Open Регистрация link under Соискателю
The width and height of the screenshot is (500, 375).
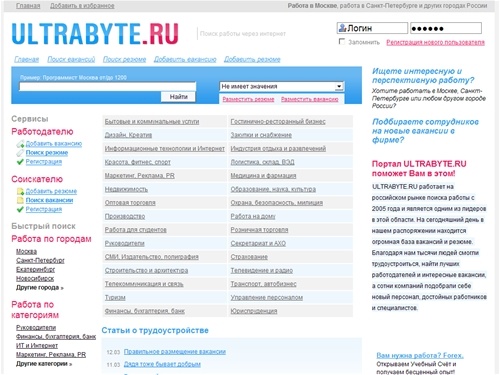click(x=44, y=209)
